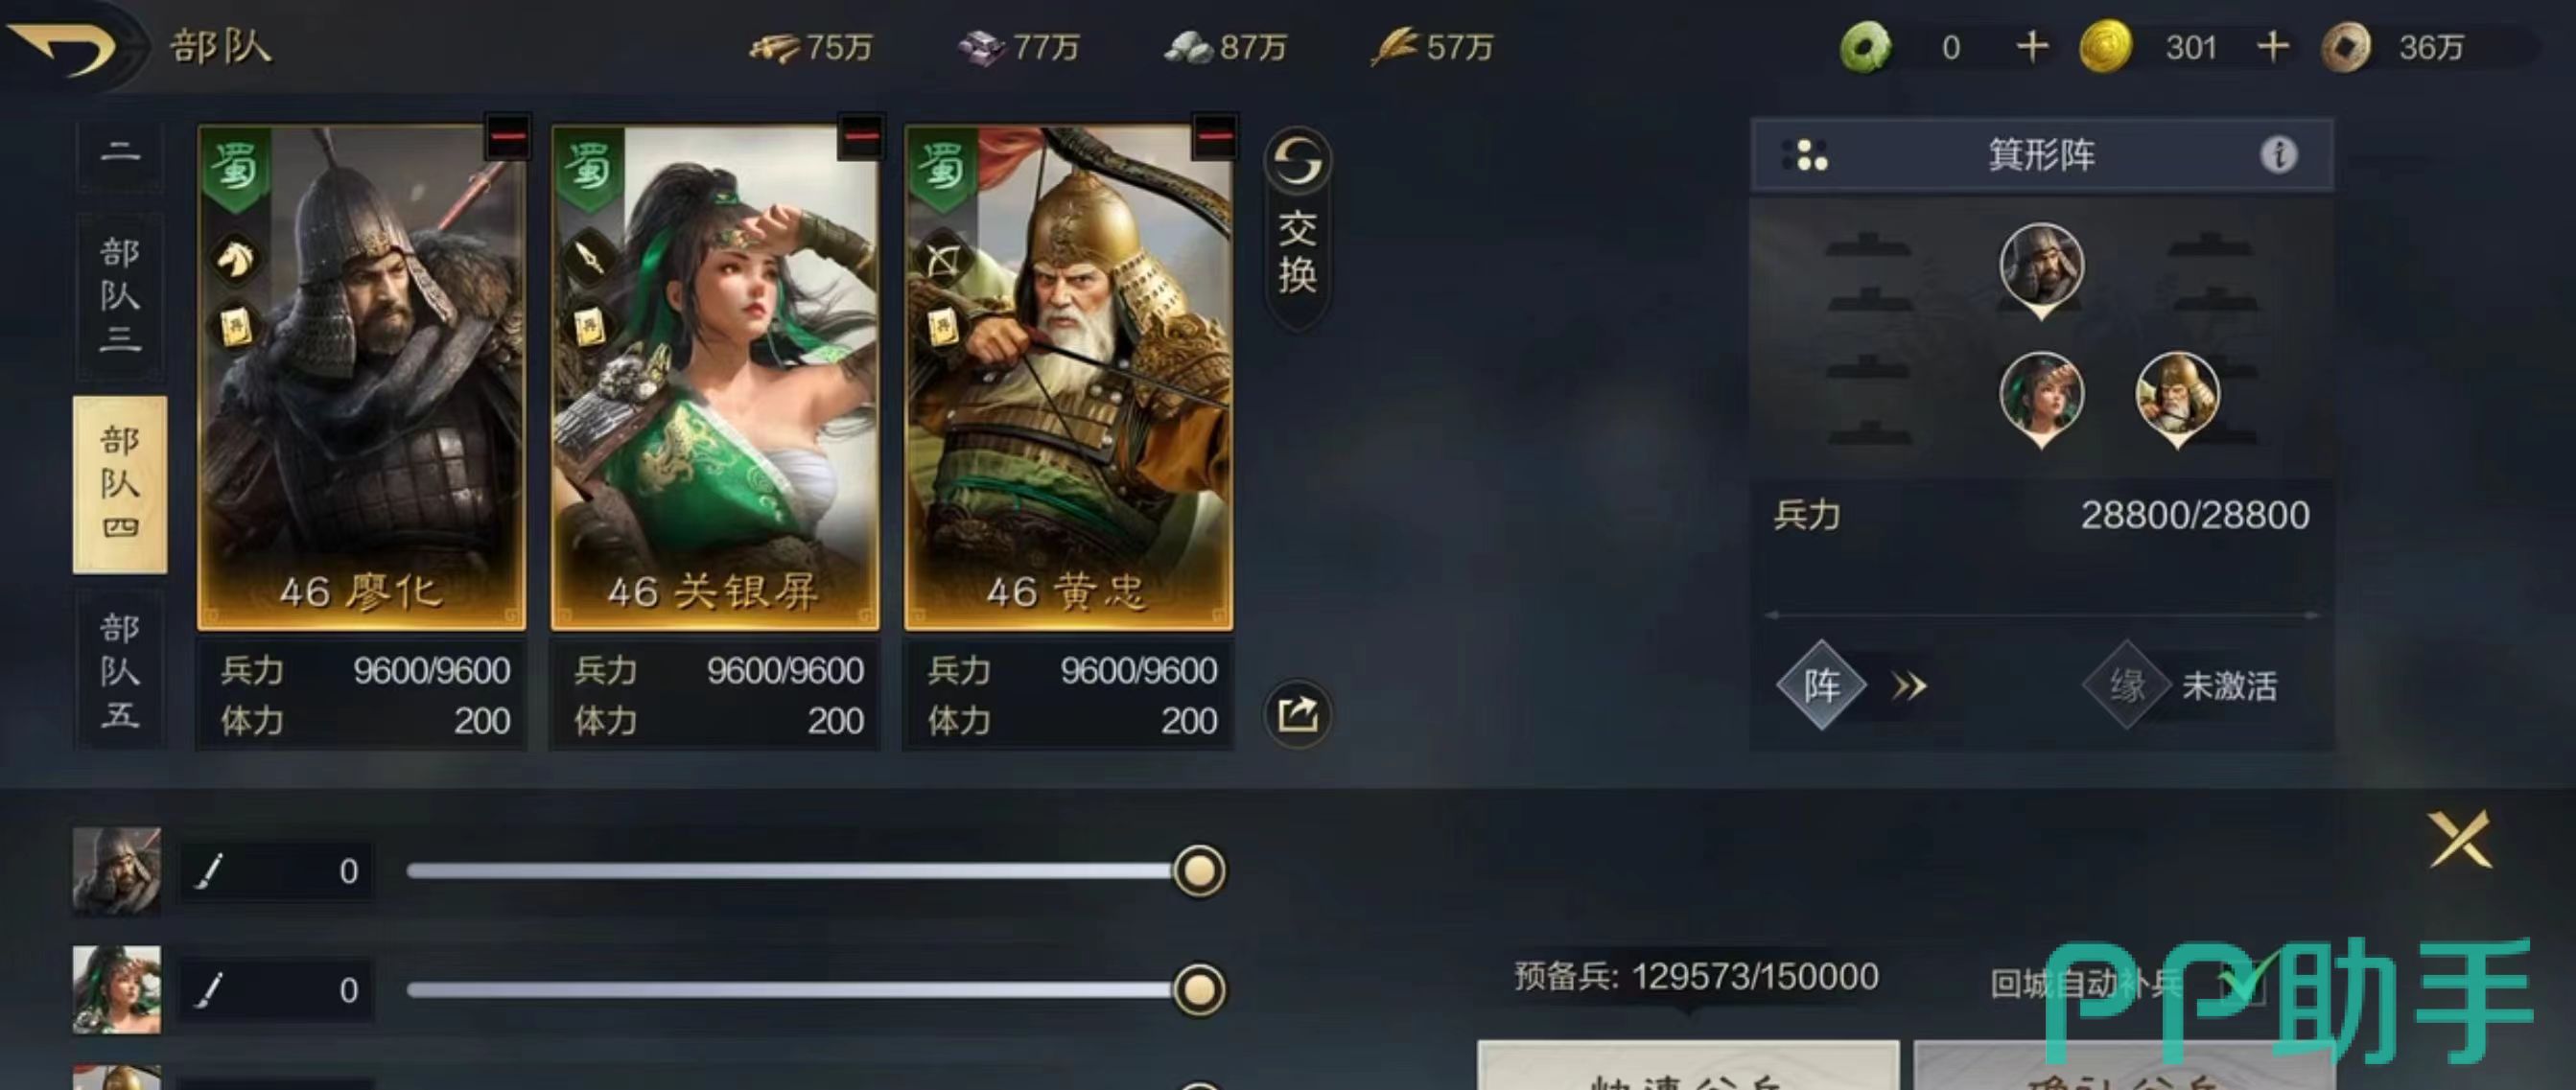Expand the 阵 formation arrows
The height and width of the screenshot is (1090, 2576).
coord(1908,686)
